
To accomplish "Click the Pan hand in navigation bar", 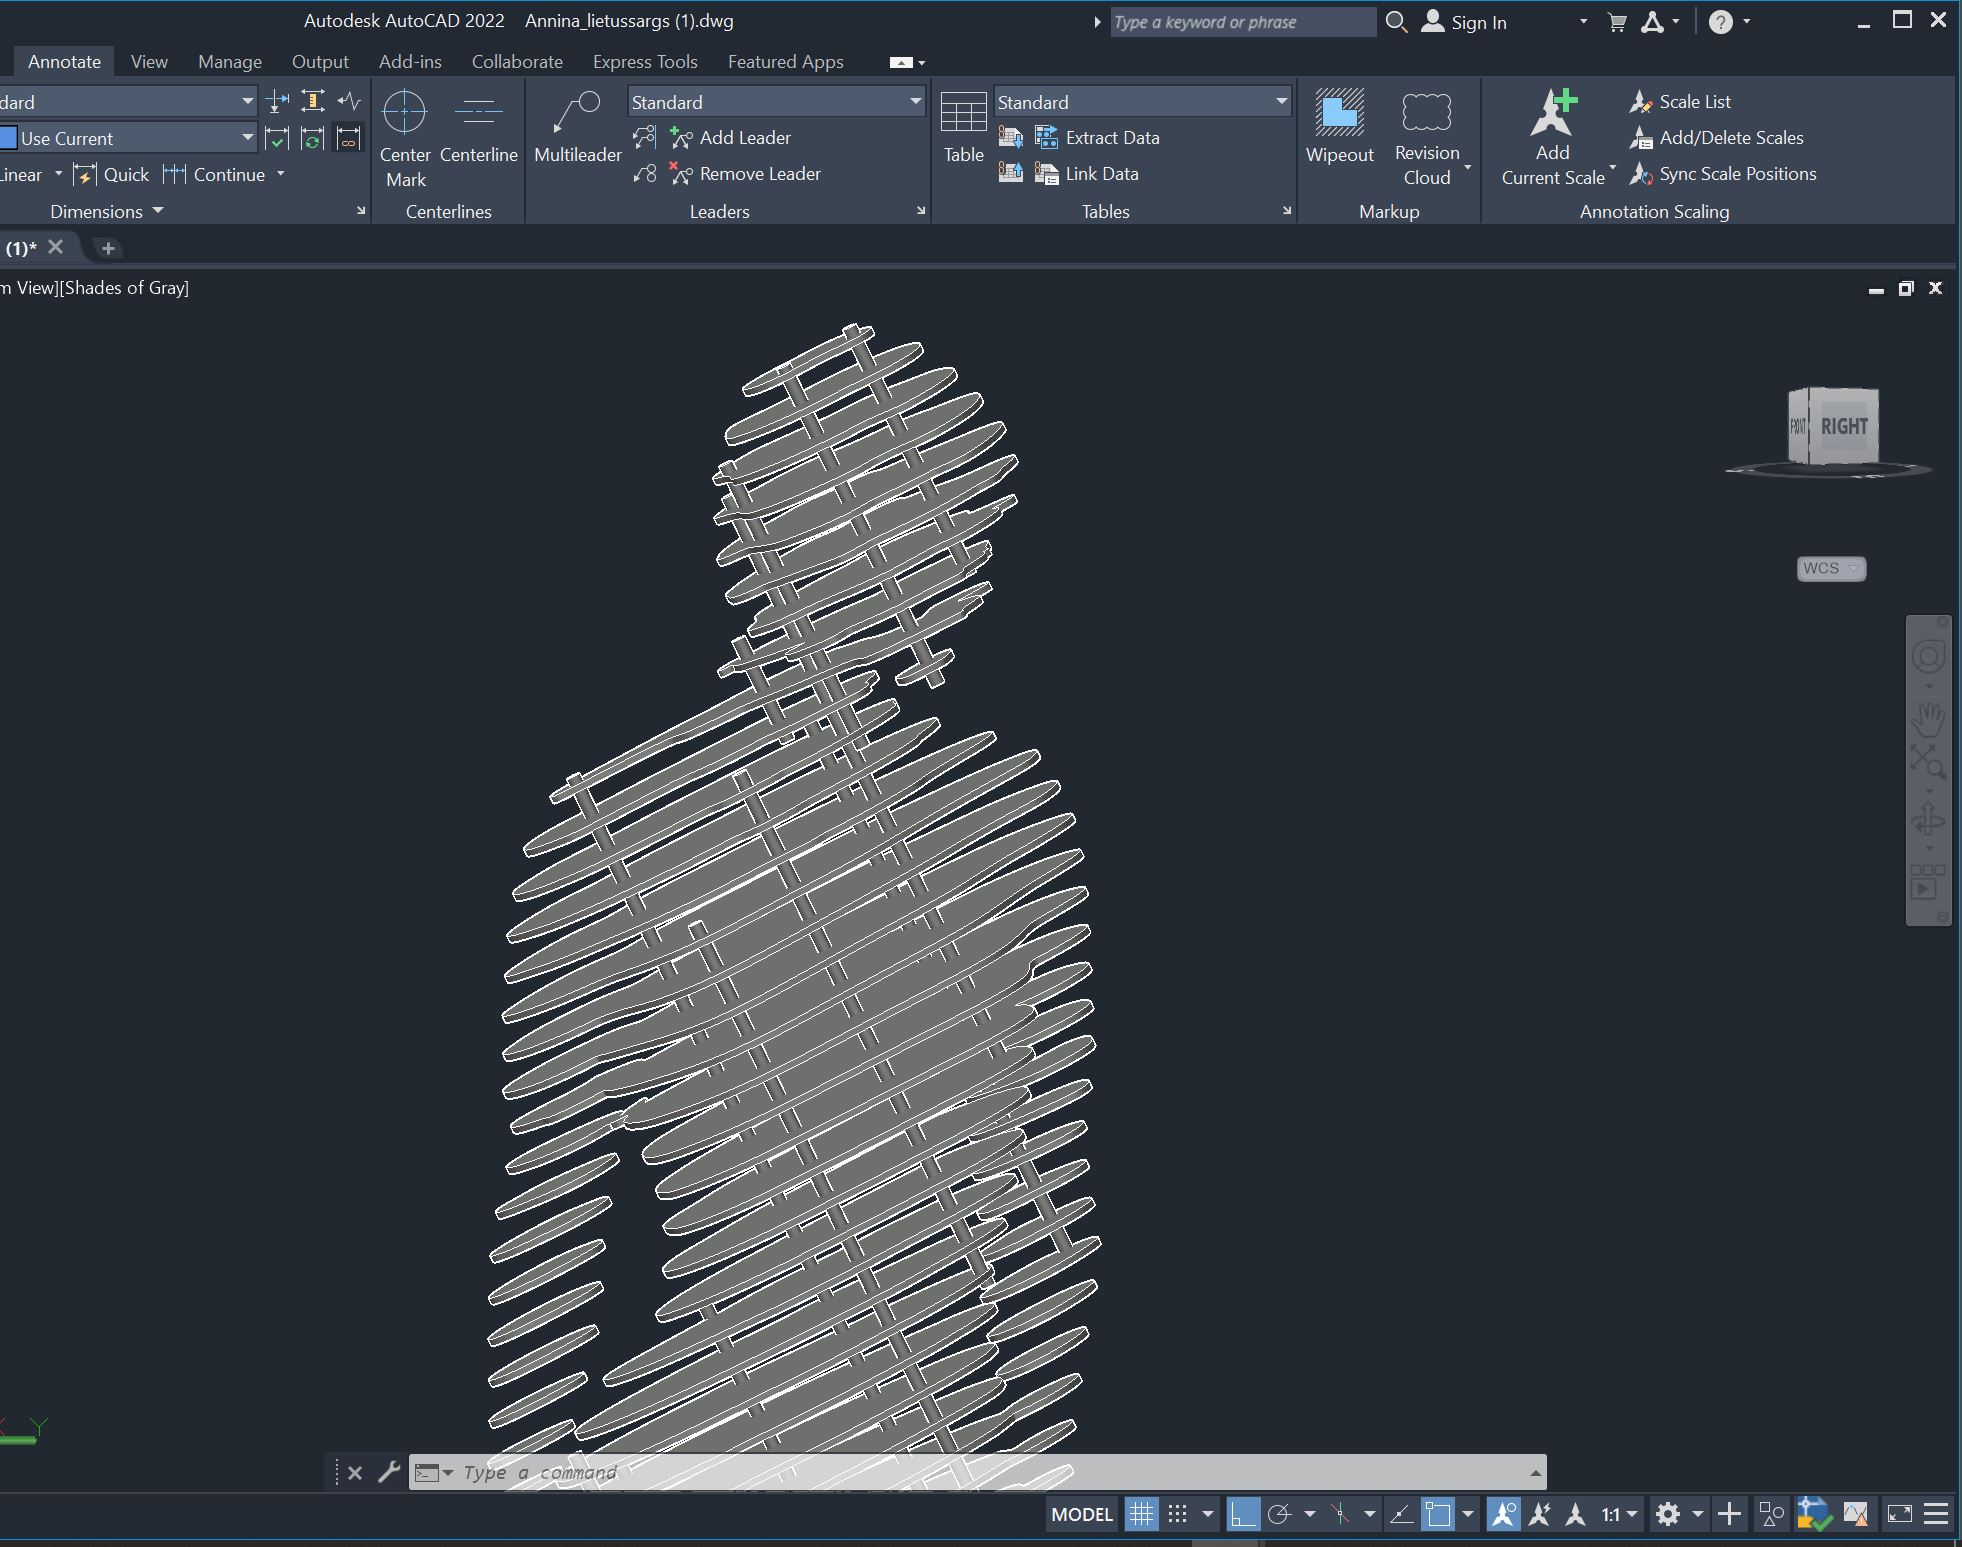I will pos(1928,718).
